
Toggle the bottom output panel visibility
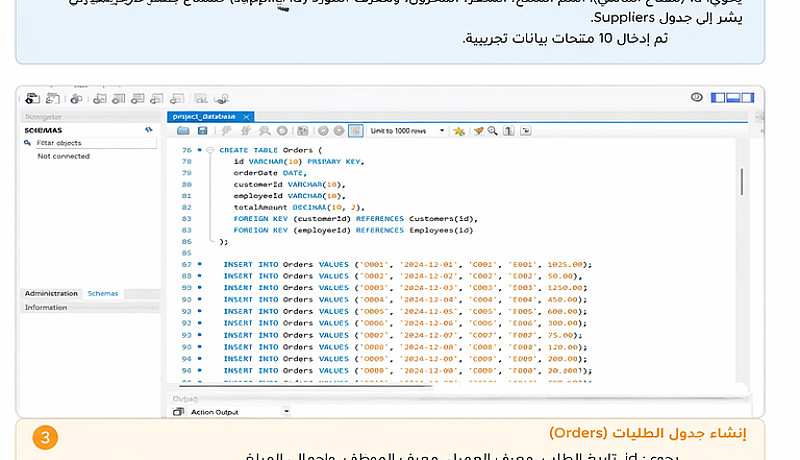[733, 97]
